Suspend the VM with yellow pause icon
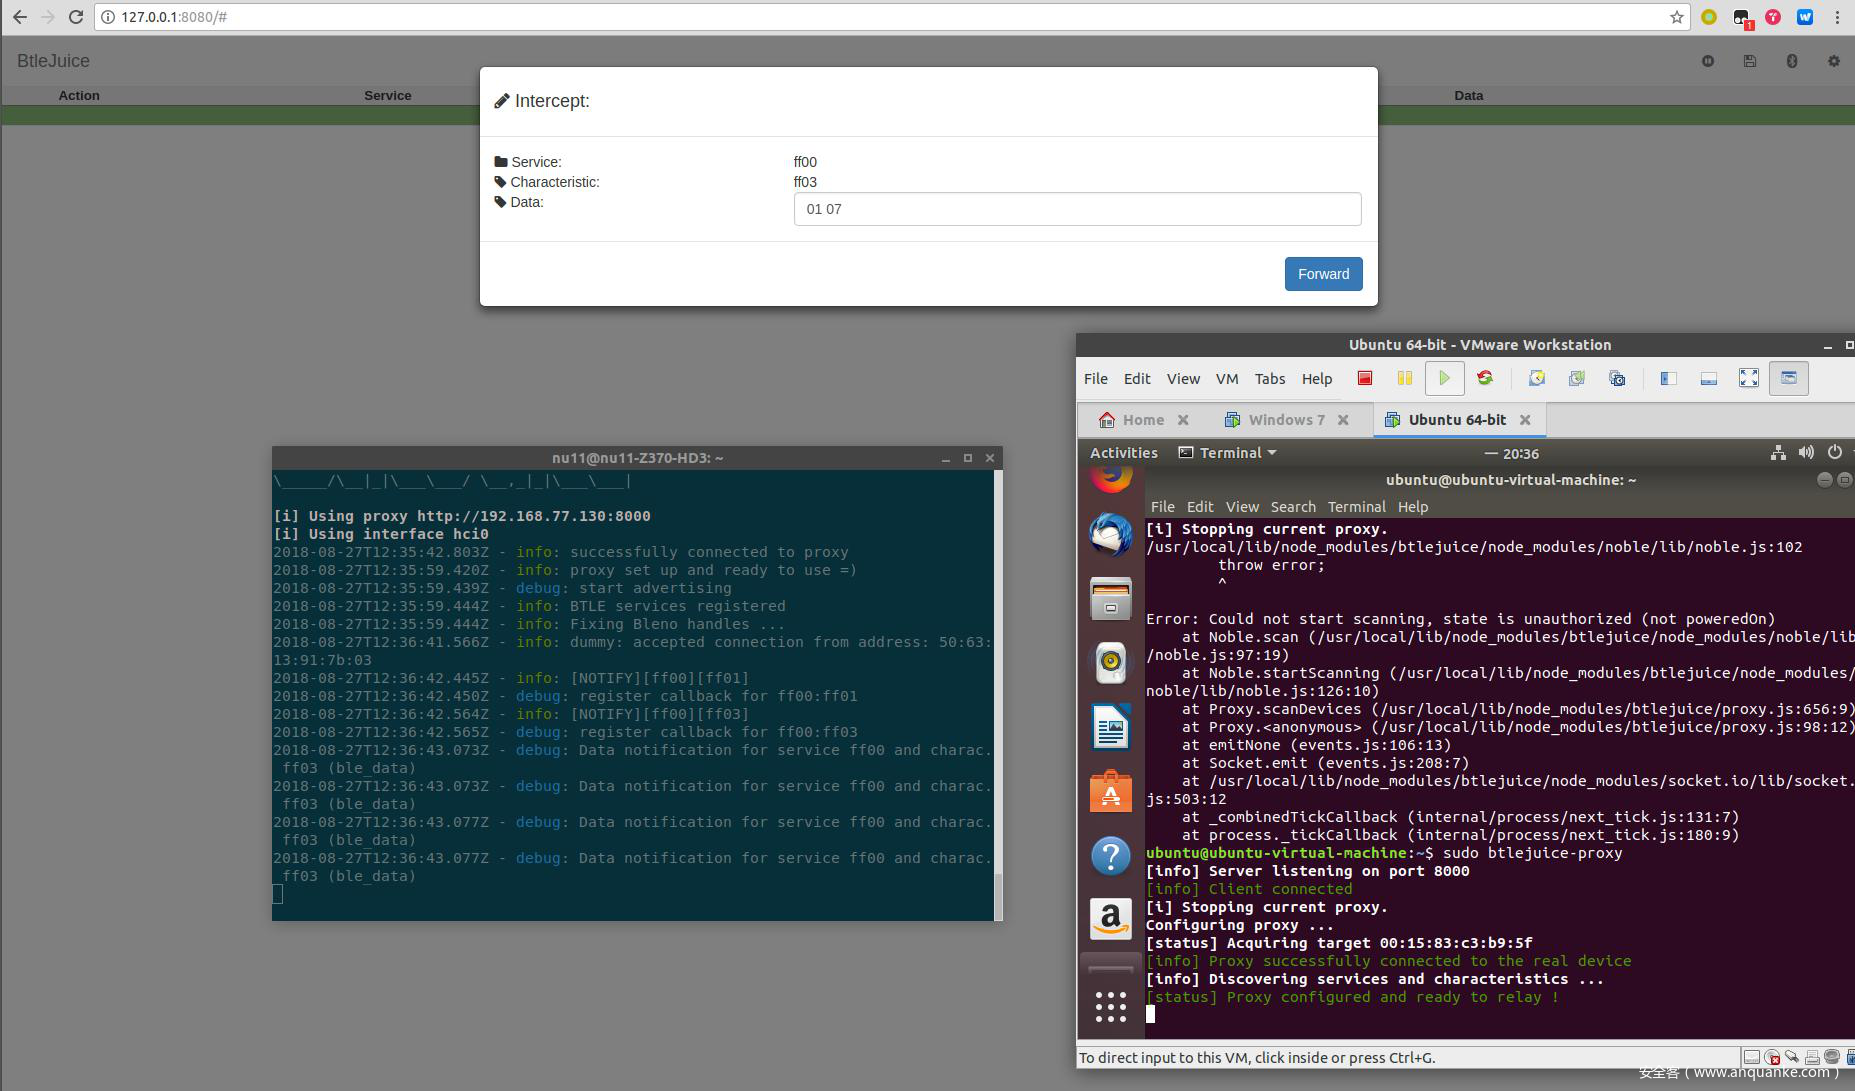 (x=1404, y=378)
